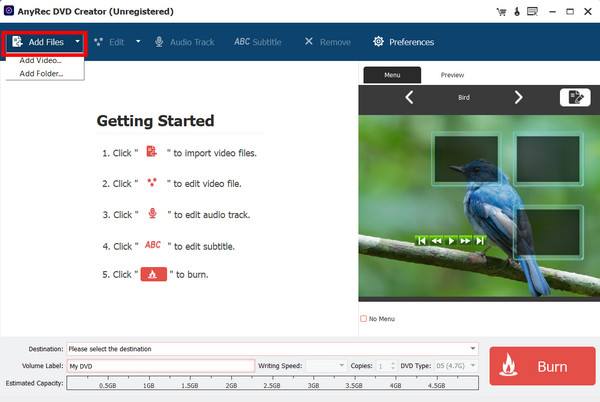Click the Estimated Capacity bar
The width and height of the screenshot is (600, 402).
tap(272, 383)
